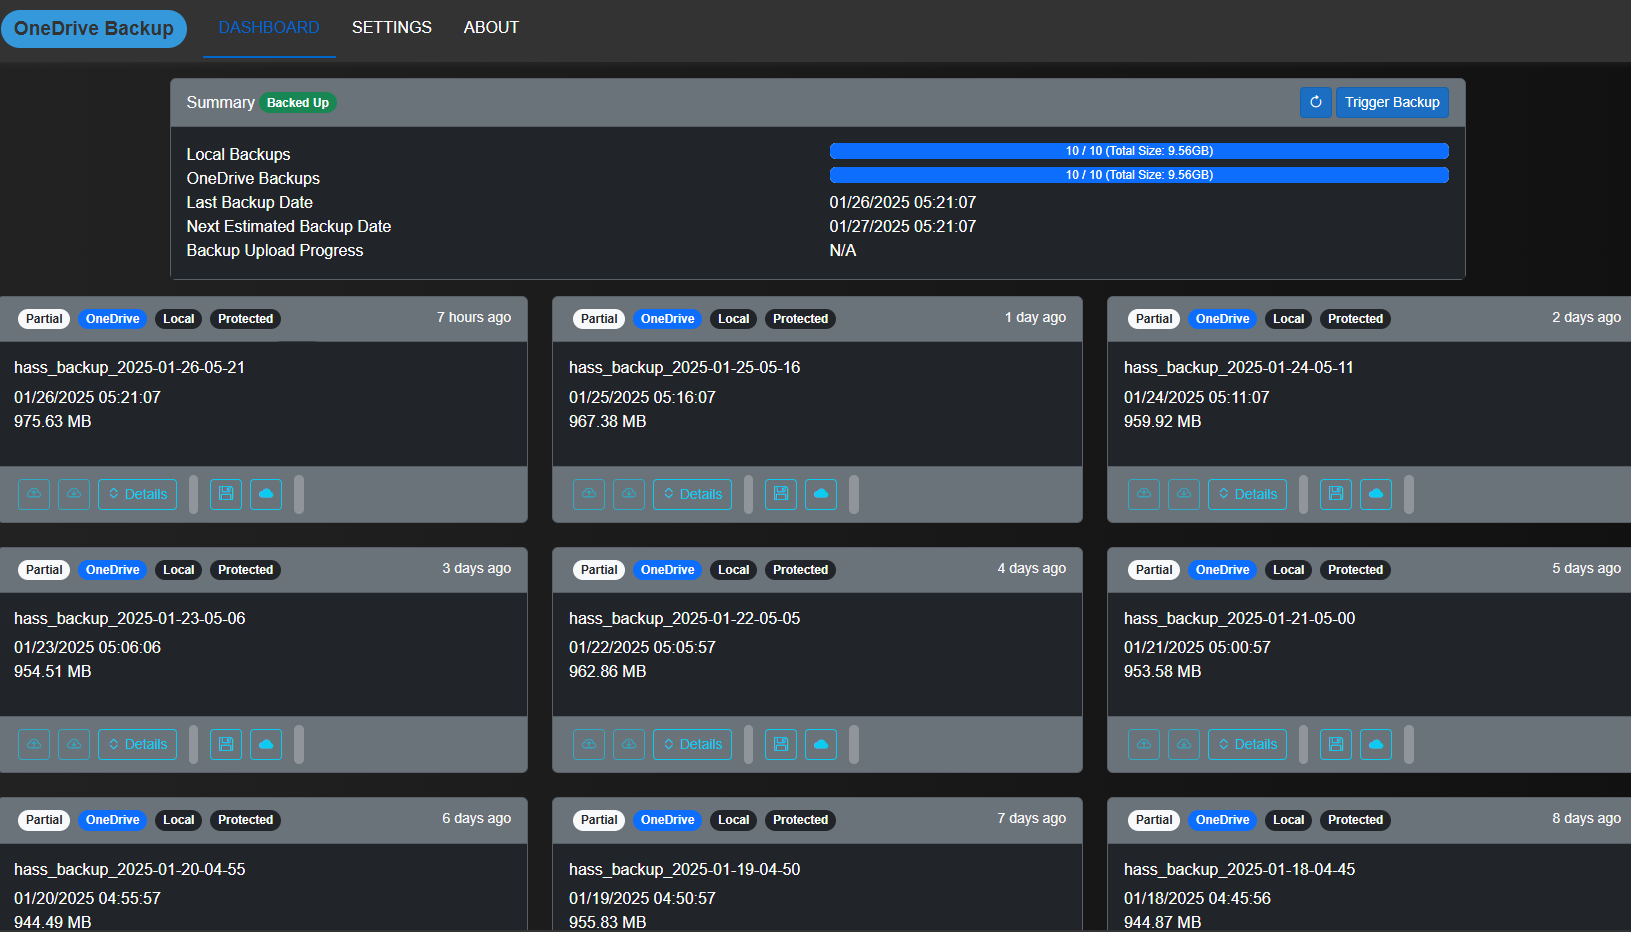Screen dimensions: 1631x932
Task: Click the file name hass_backup_2025-01-18-04-45
Action: tap(1240, 870)
